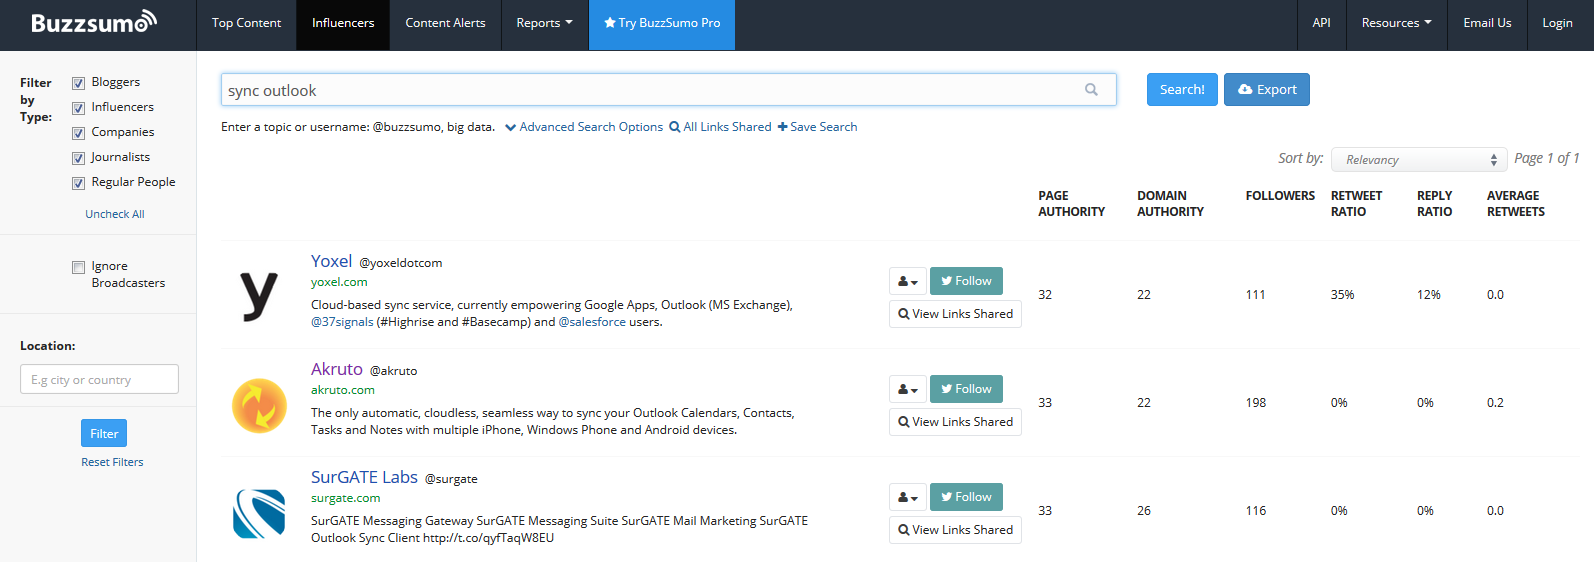
Task: Uncheck the Influencers filter checkbox
Action: point(78,108)
